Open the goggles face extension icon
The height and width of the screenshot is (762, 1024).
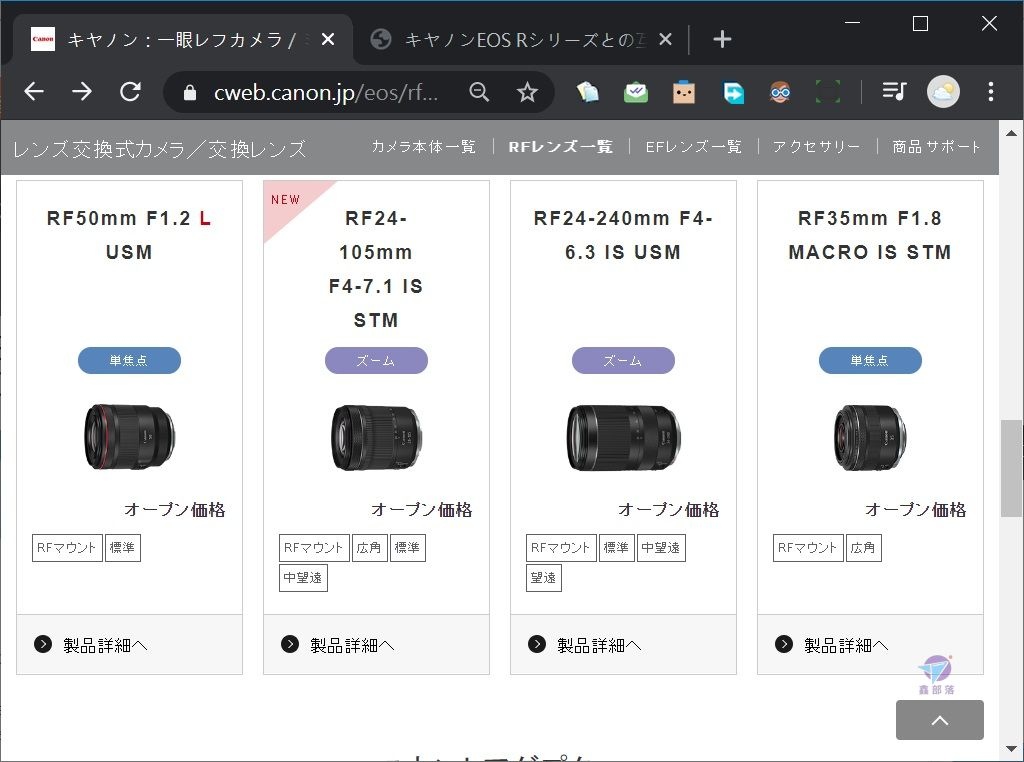pos(780,92)
